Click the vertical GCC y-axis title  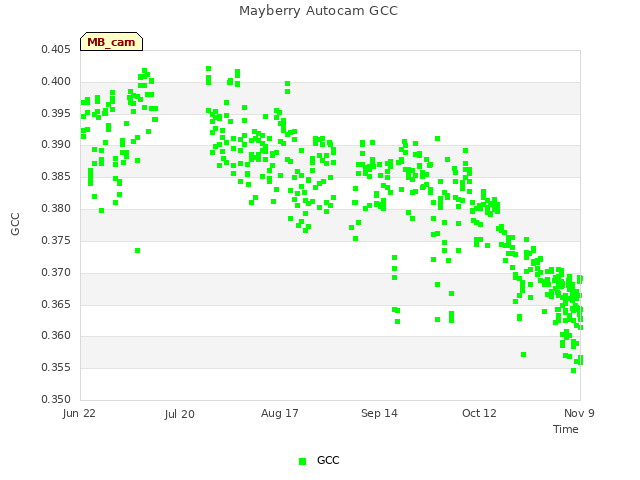(x=15, y=224)
